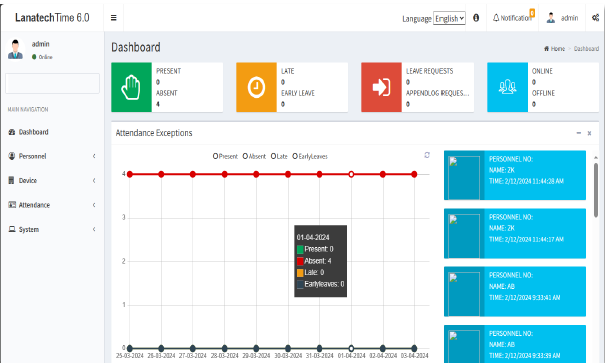Toggle the EarlyLeaves series in chart legend
605x363 pixels.
point(310,156)
